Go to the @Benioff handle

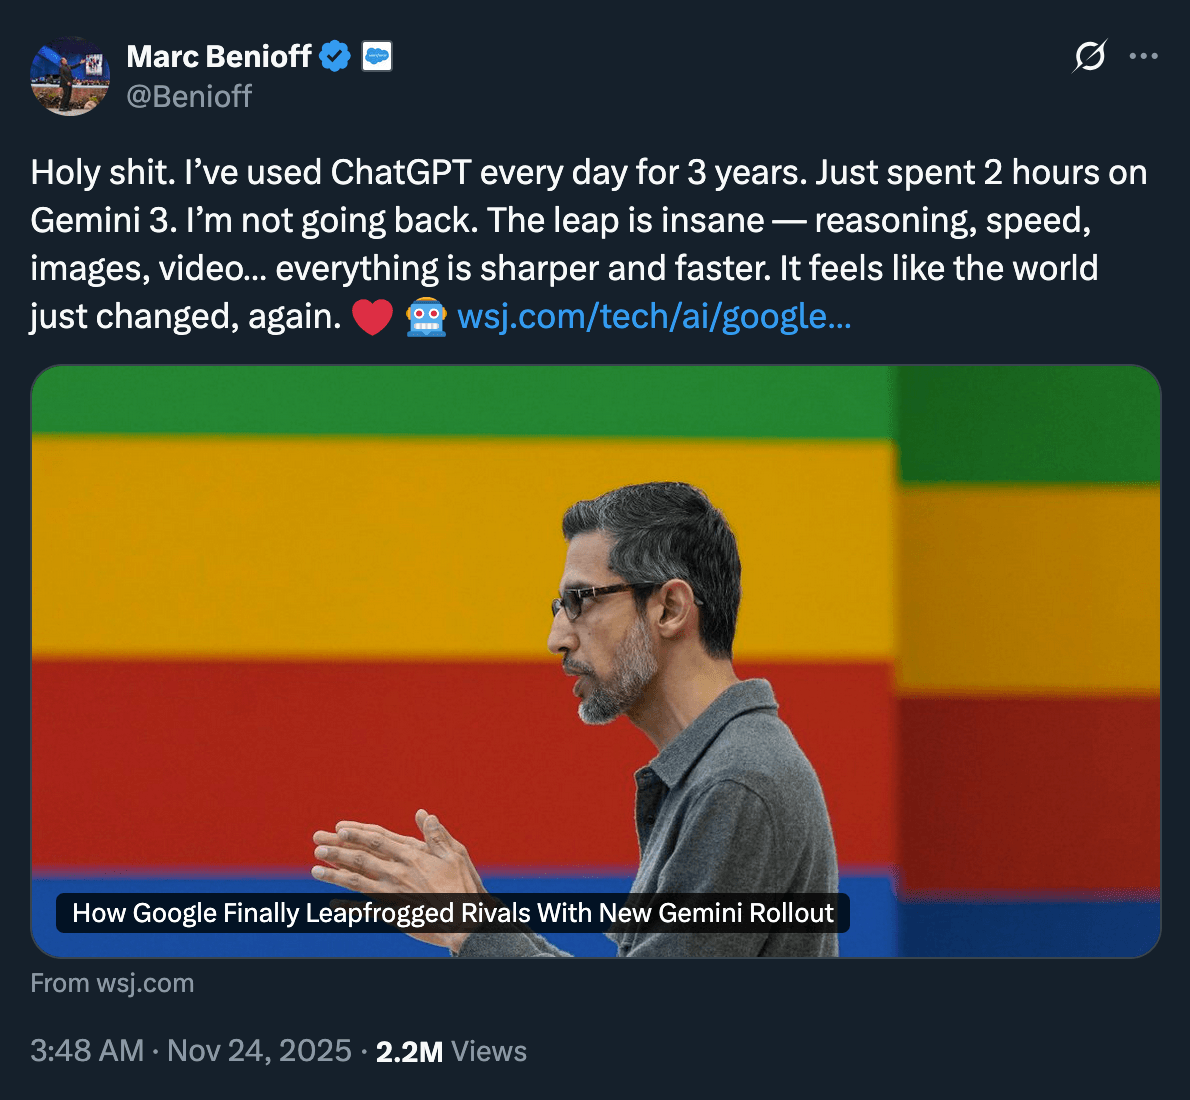189,97
